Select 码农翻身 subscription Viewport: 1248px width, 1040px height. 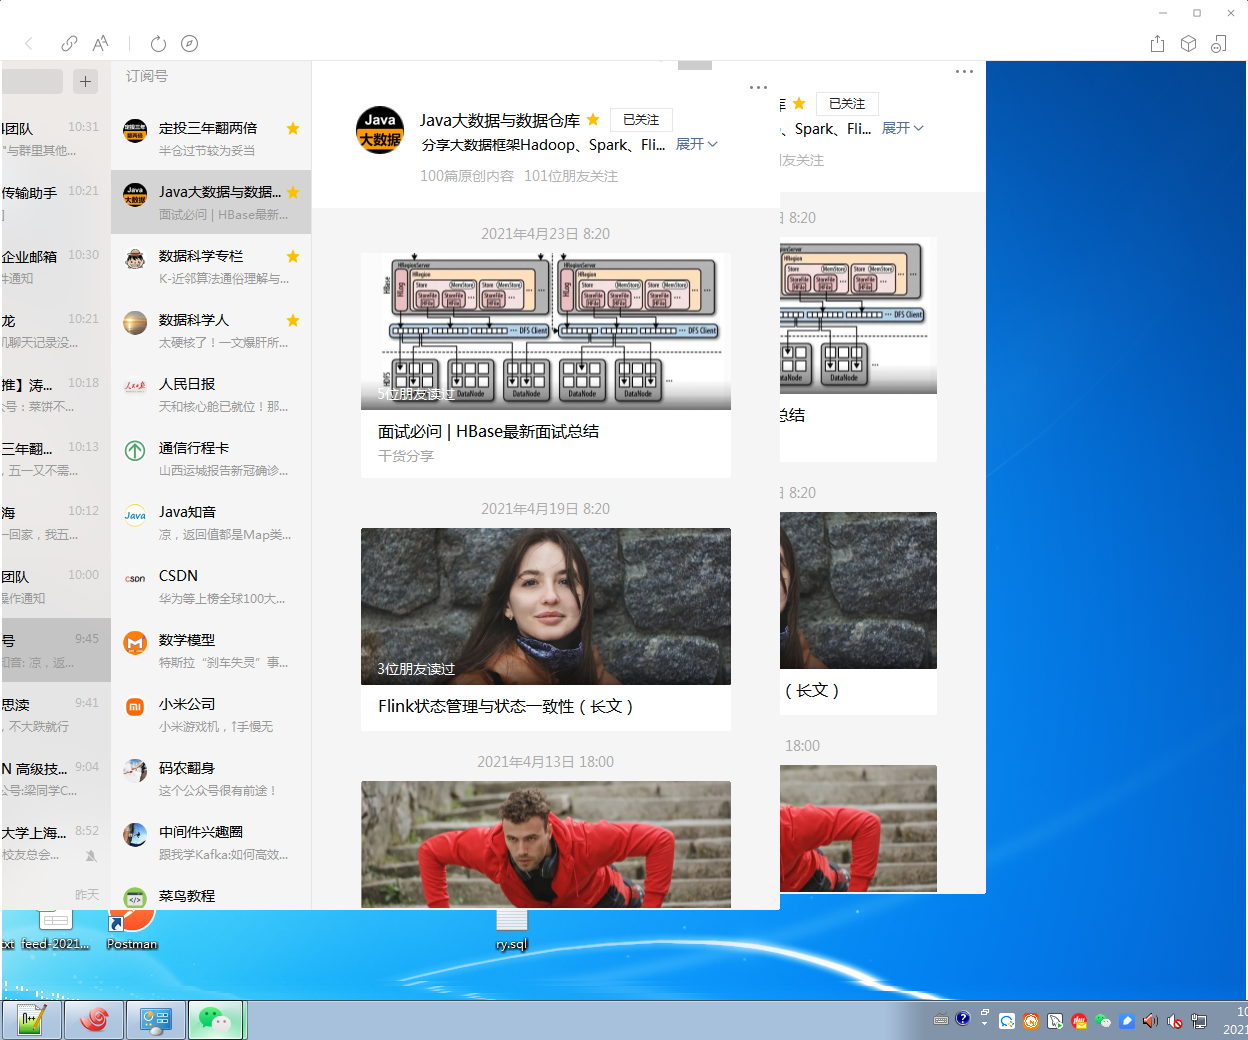pyautogui.click(x=211, y=778)
